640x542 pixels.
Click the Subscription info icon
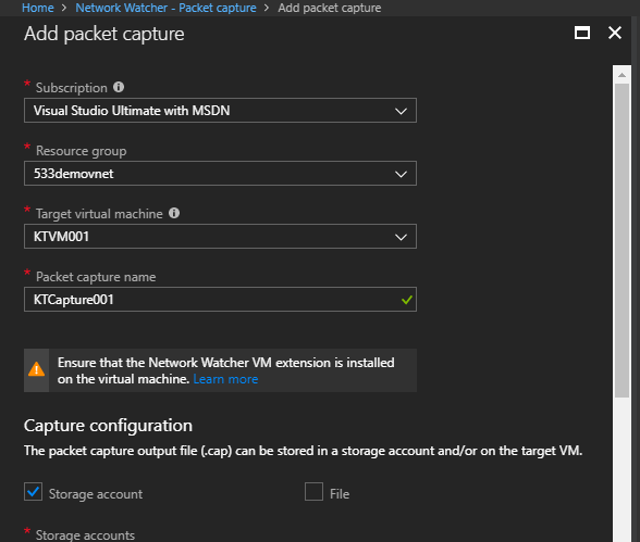(x=119, y=88)
